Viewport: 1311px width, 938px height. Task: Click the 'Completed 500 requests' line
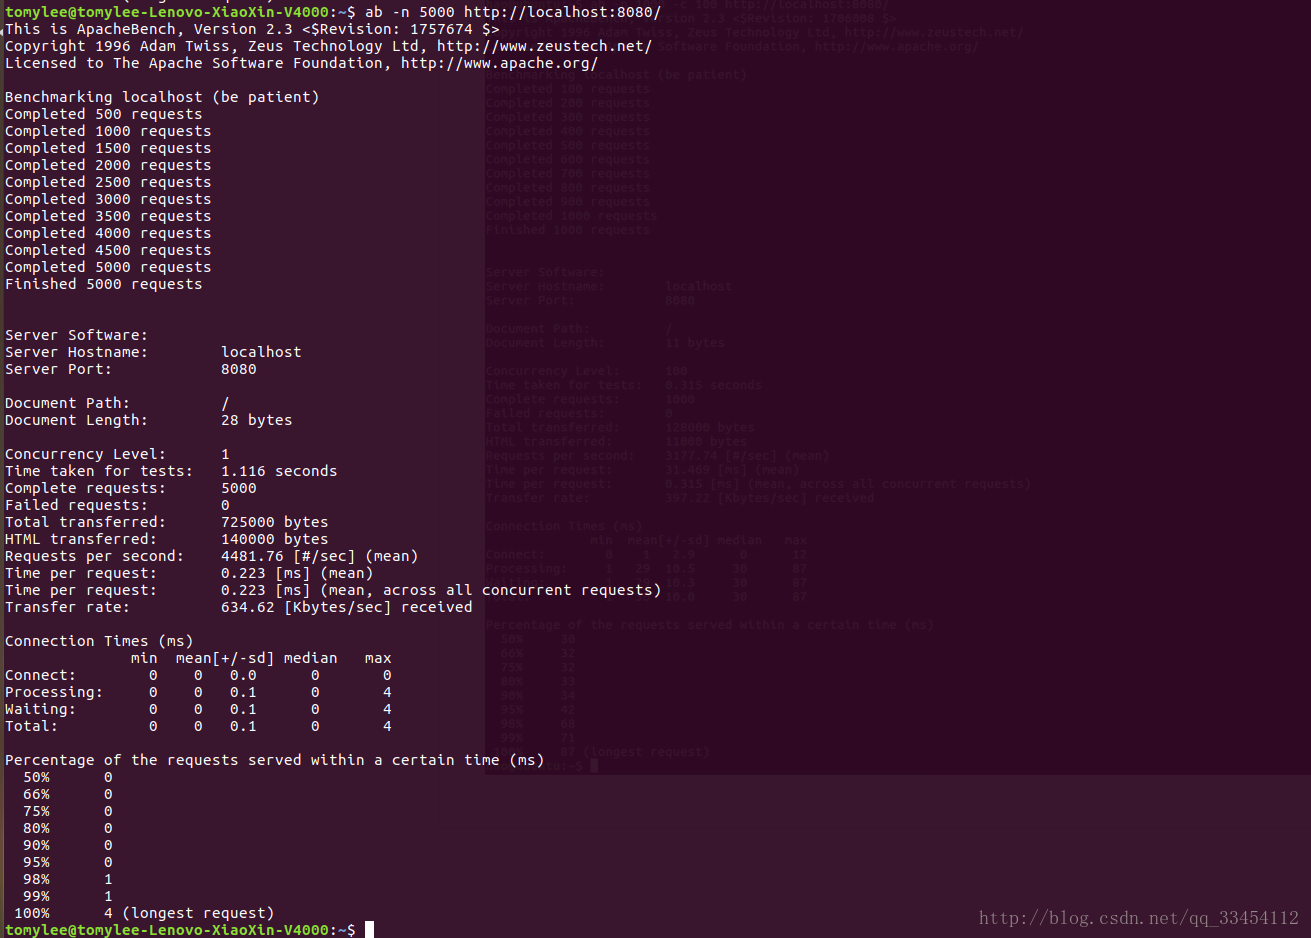coord(104,114)
